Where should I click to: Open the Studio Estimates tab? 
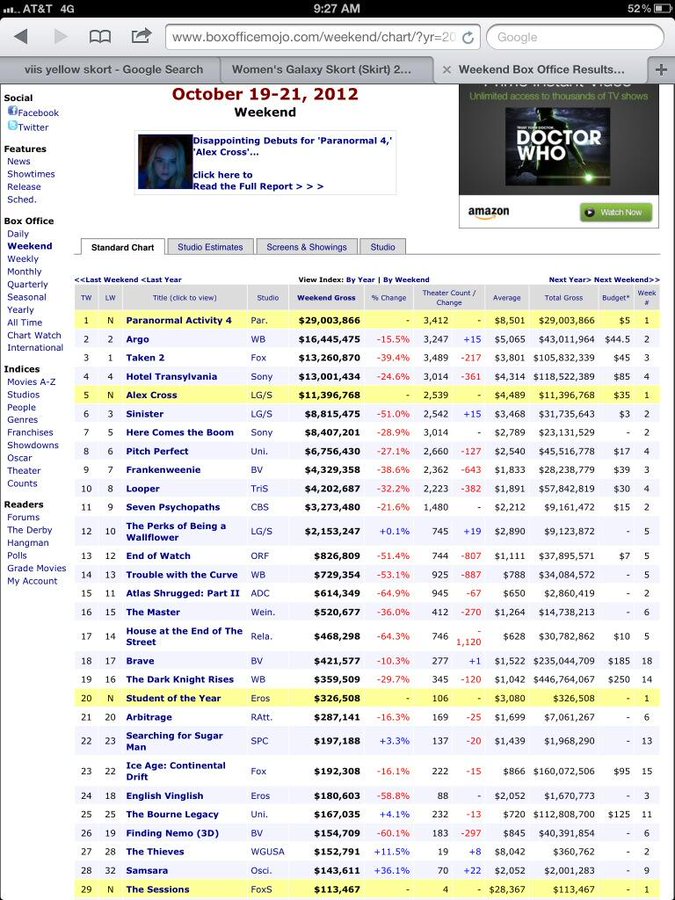pyautogui.click(x=210, y=247)
